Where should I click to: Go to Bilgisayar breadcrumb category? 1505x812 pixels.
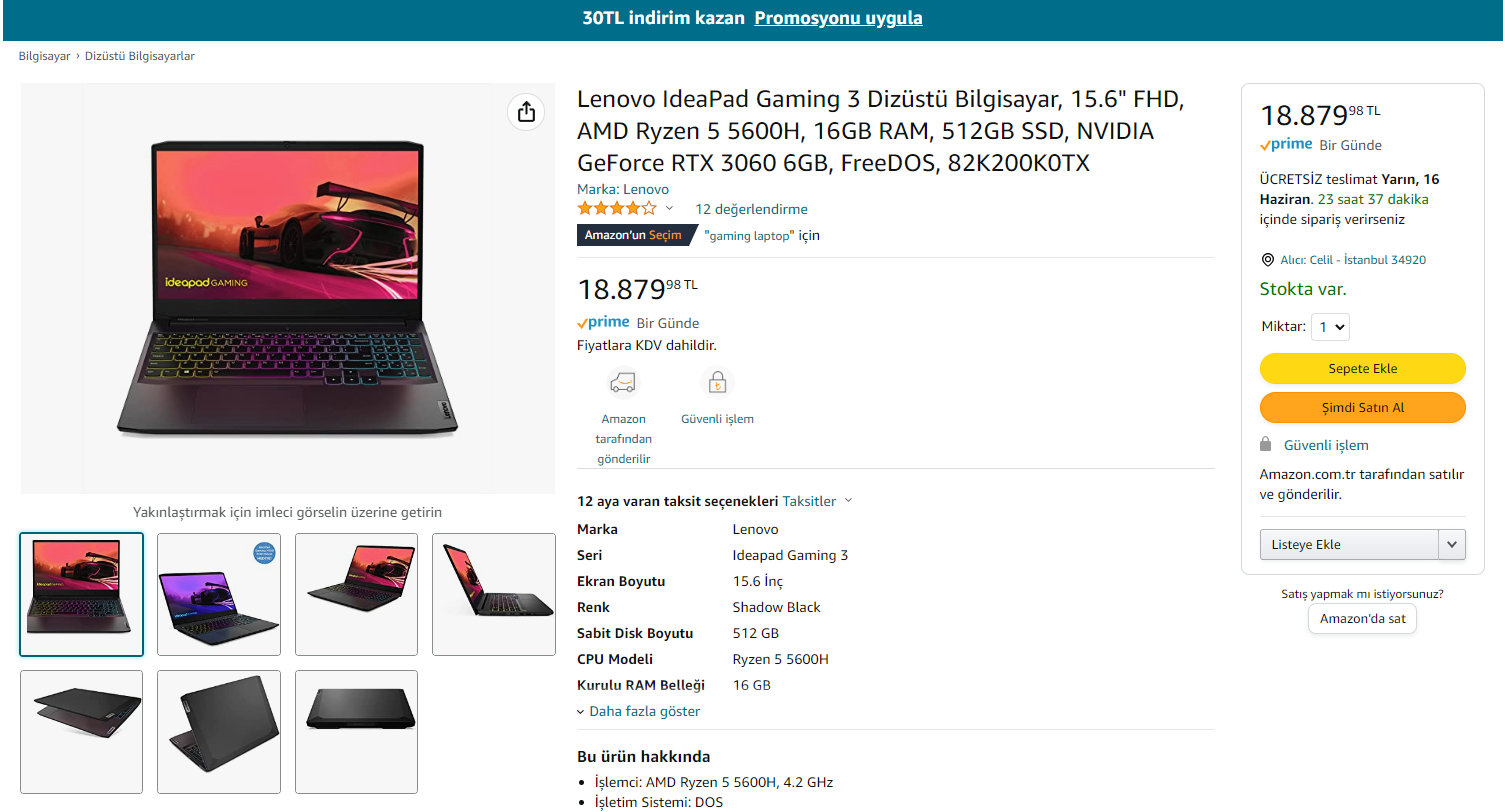tap(44, 56)
